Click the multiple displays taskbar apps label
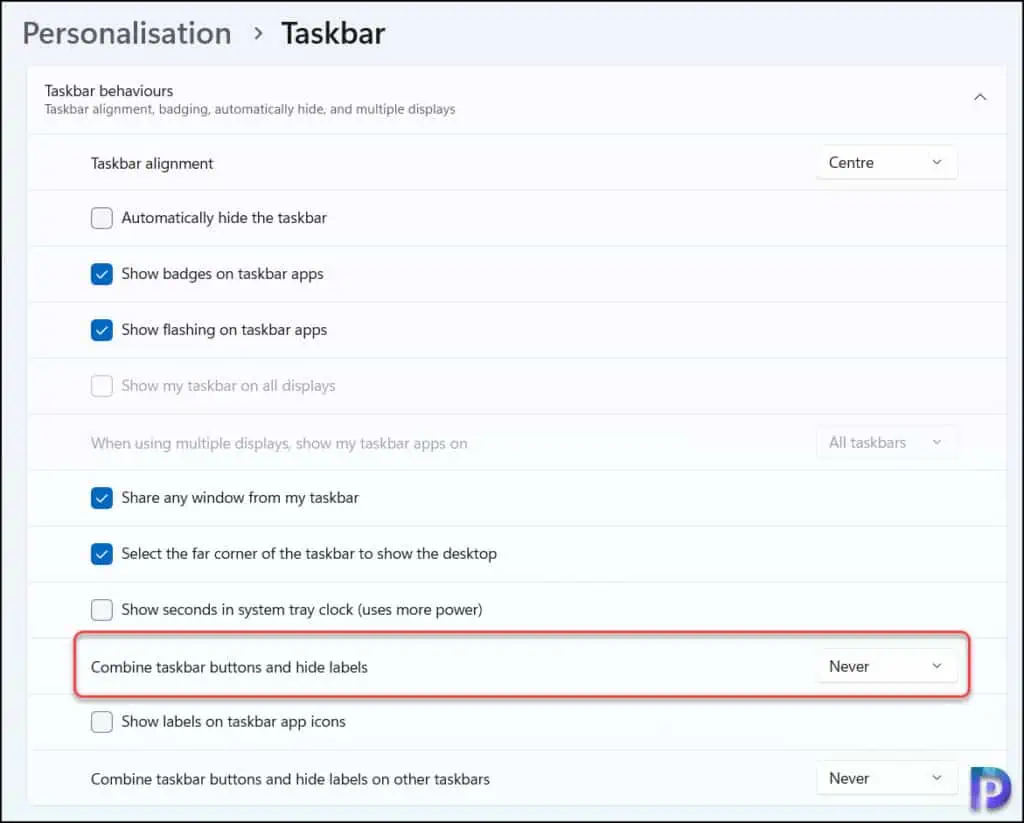 tap(279, 444)
